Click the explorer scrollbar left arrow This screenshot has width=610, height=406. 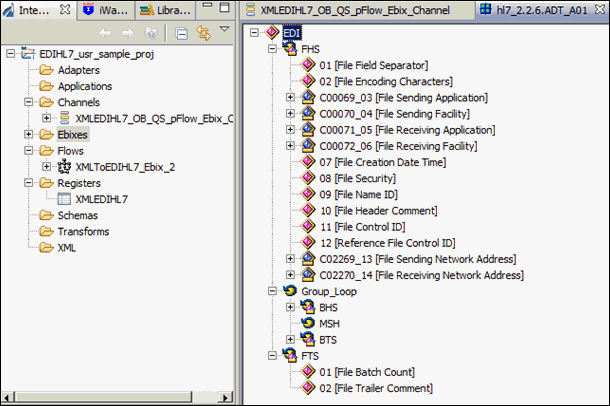[x=9, y=397]
